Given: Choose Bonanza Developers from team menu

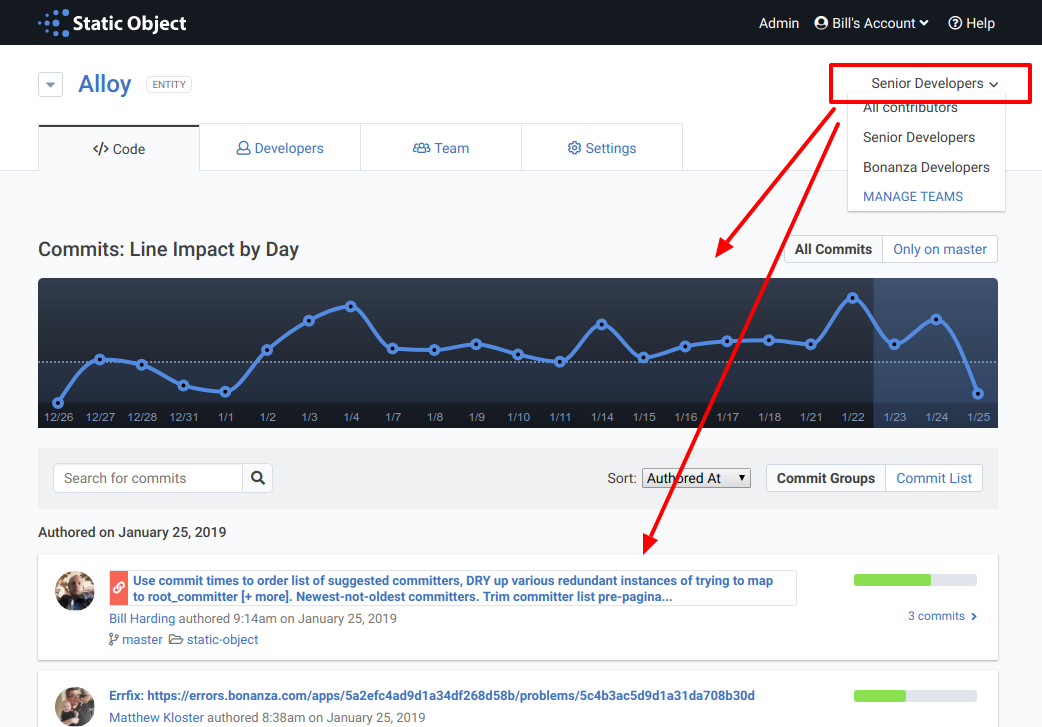Looking at the screenshot, I should tap(926, 167).
